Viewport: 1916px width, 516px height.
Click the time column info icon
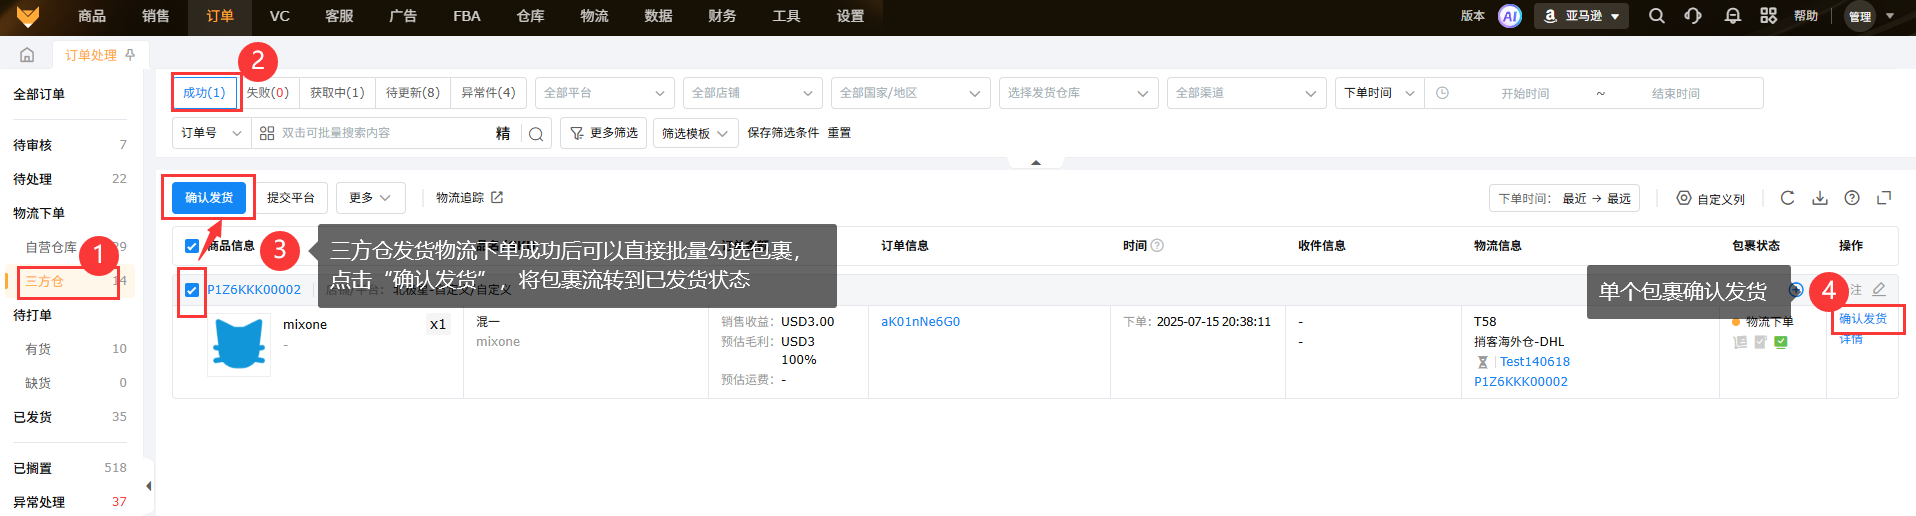[1157, 245]
